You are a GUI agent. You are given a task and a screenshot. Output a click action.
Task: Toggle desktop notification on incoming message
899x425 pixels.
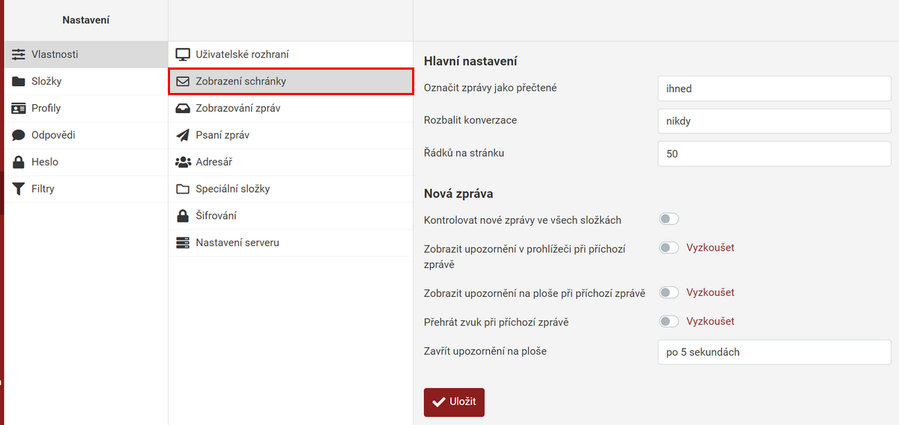click(x=668, y=292)
